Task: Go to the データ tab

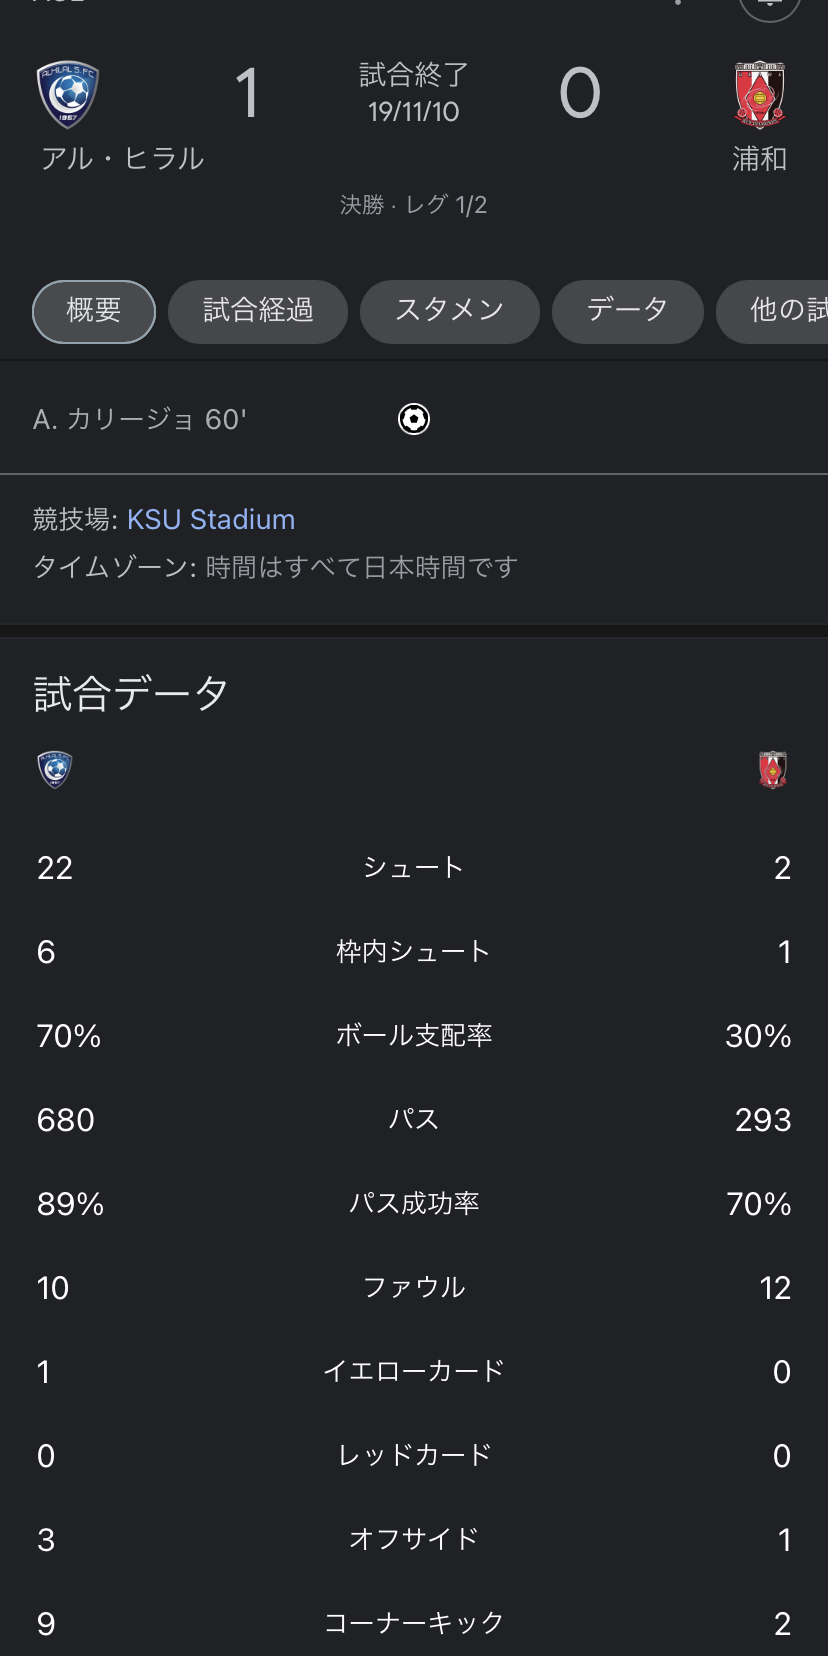Action: (x=628, y=311)
